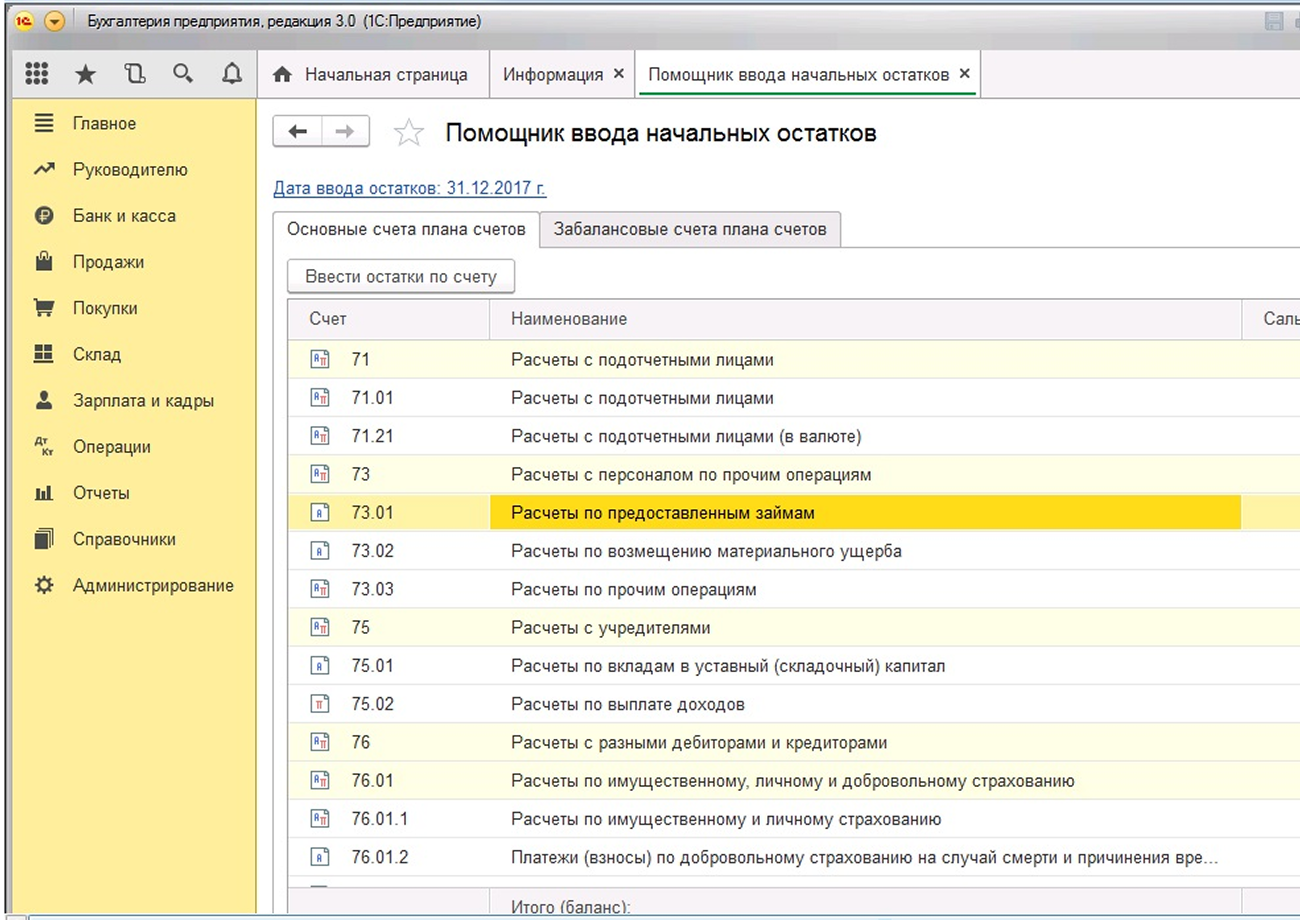
Task: Open the history icon in toolbar
Action: tap(134, 74)
